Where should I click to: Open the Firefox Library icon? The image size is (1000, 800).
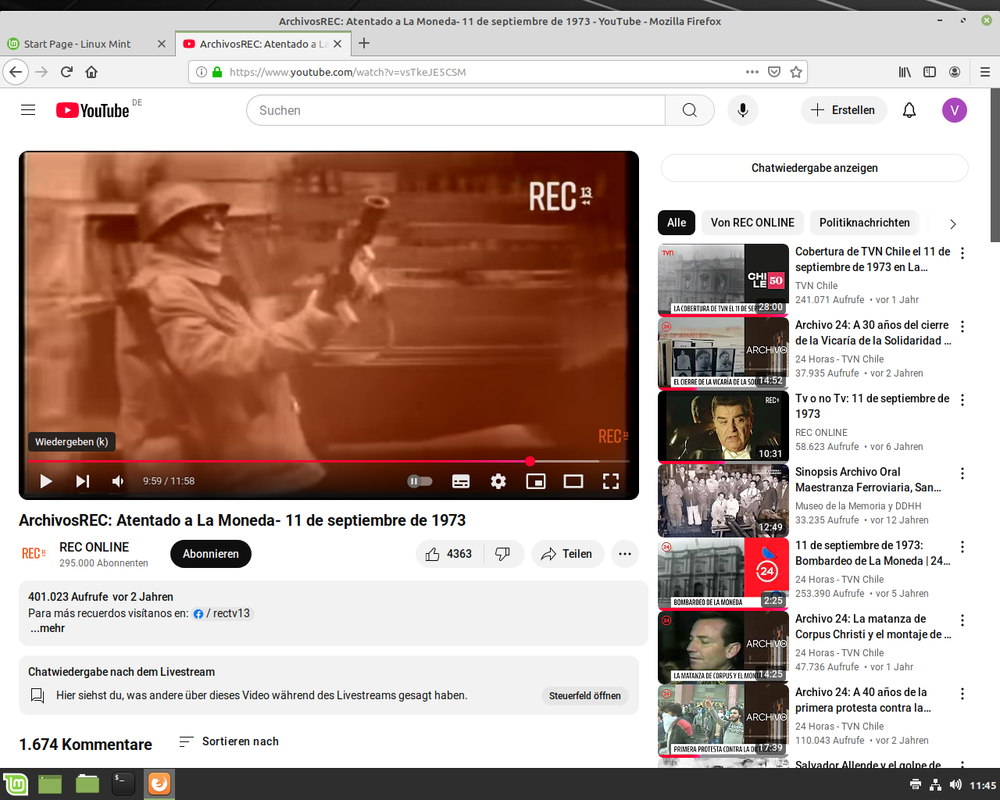coord(904,72)
